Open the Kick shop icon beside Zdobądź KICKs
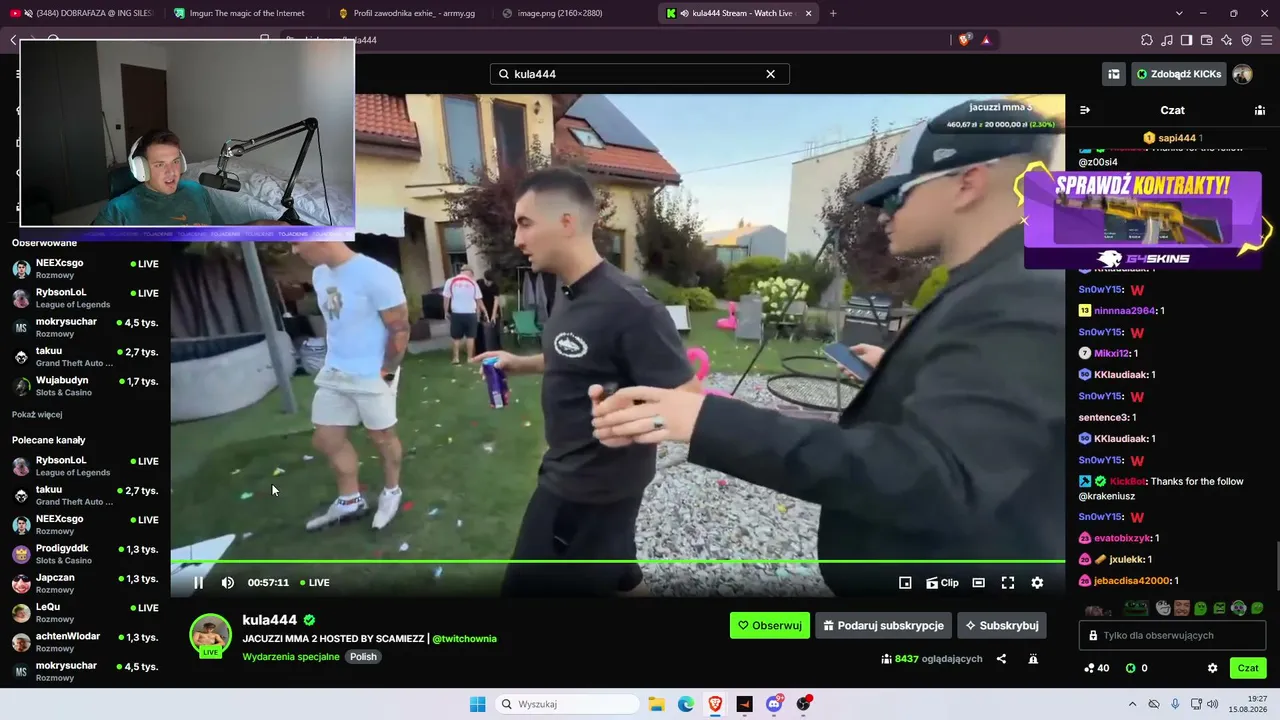 (1113, 74)
